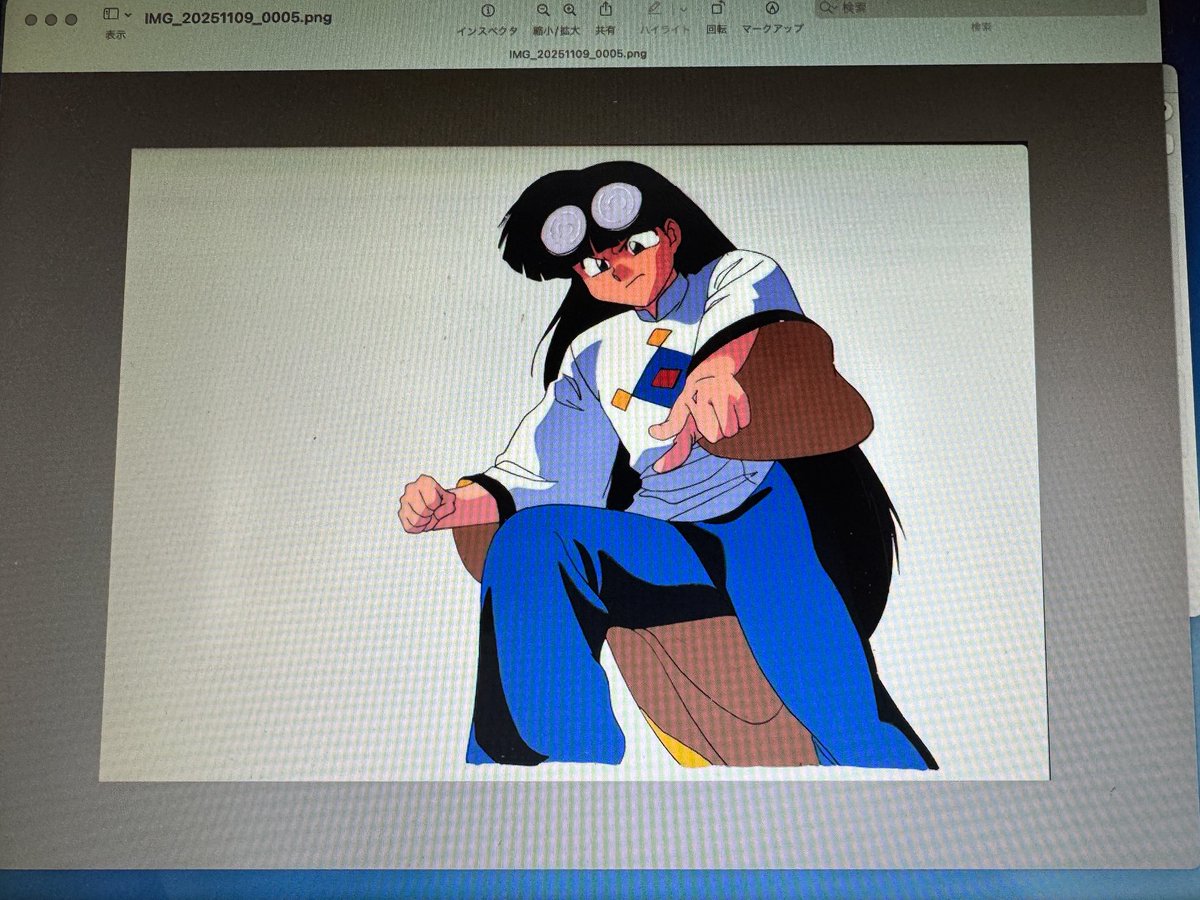Image resolution: width=1200 pixels, height=900 pixels.
Task: Open the sidebar view (表示) menu button
Action: pyautogui.click(x=118, y=15)
